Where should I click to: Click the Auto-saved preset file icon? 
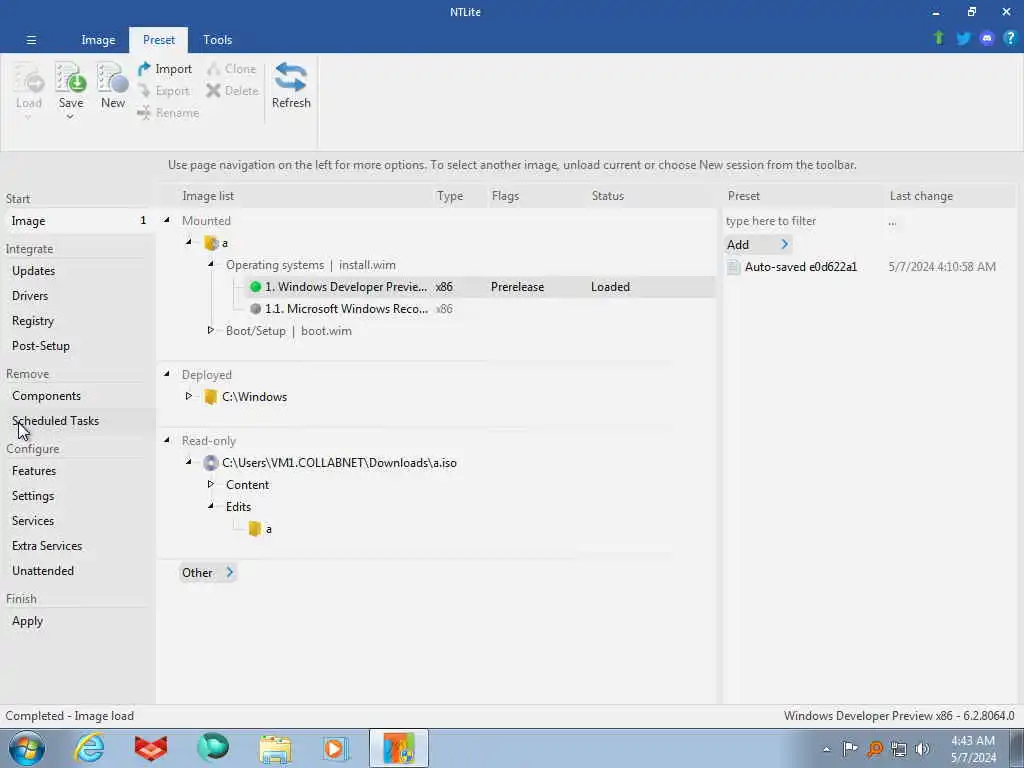pos(733,267)
